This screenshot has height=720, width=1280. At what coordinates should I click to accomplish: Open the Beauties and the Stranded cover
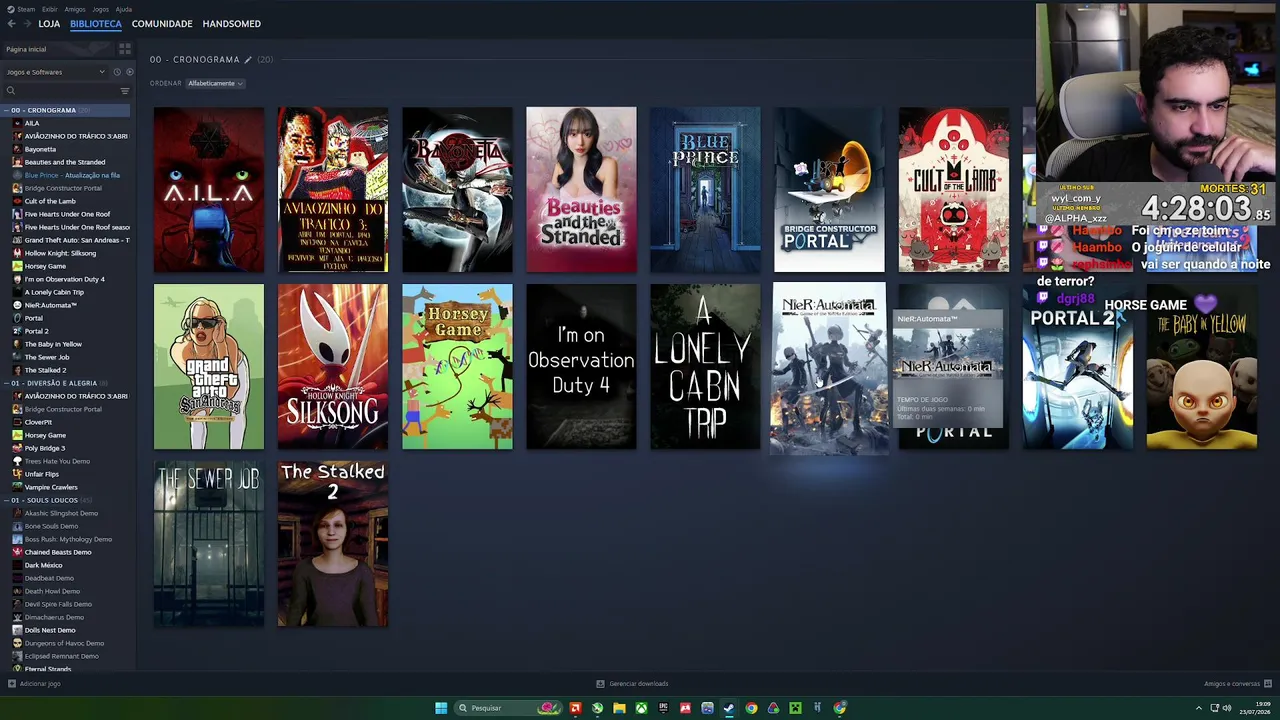581,189
